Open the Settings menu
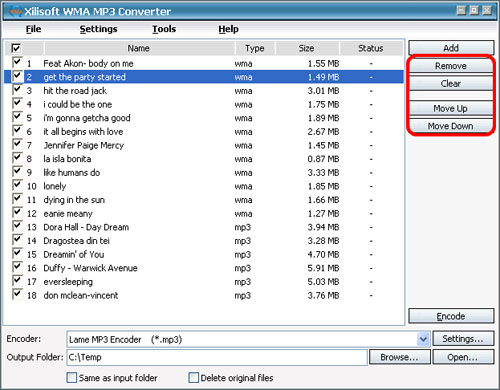The width and height of the screenshot is (500, 390). click(x=98, y=29)
